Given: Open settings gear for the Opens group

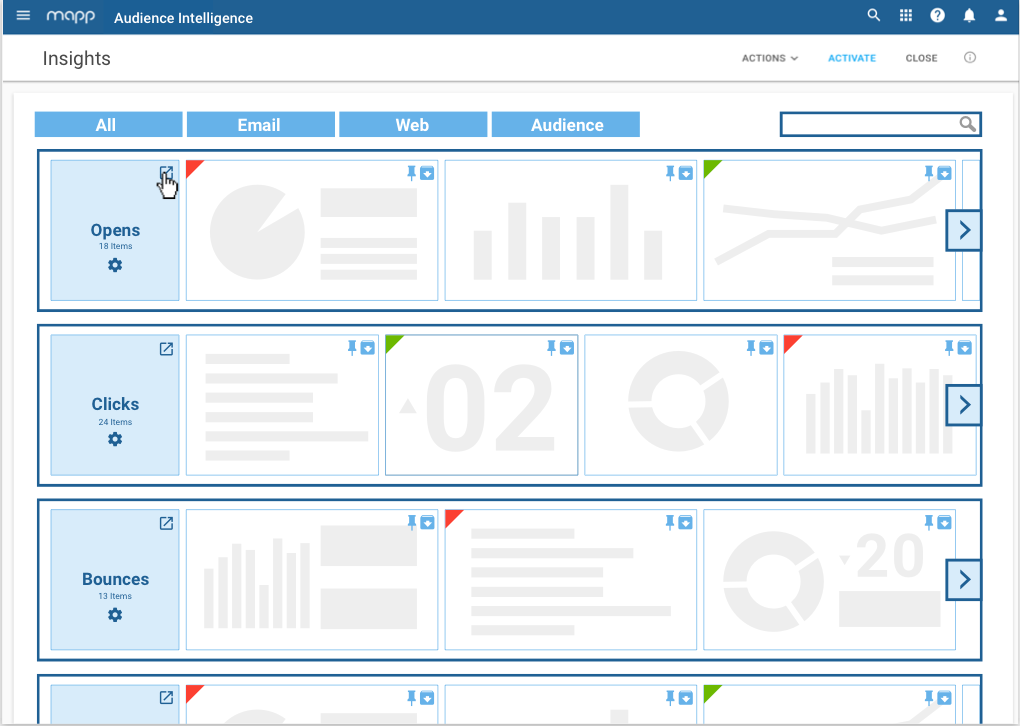Looking at the screenshot, I should (115, 265).
